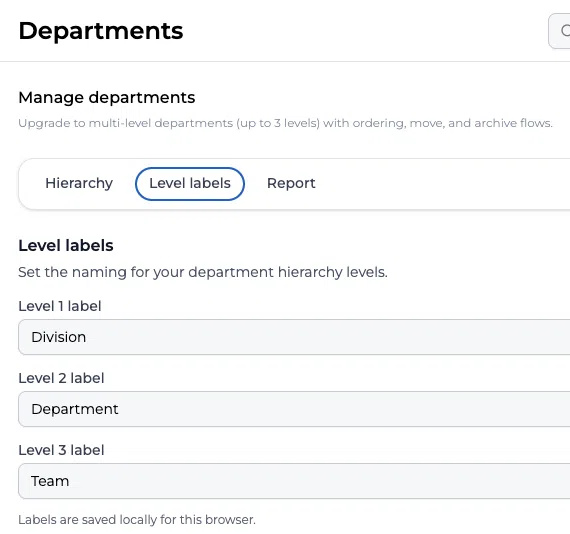
Task: Switch to the Hierarchy tab
Action: [x=79, y=183]
